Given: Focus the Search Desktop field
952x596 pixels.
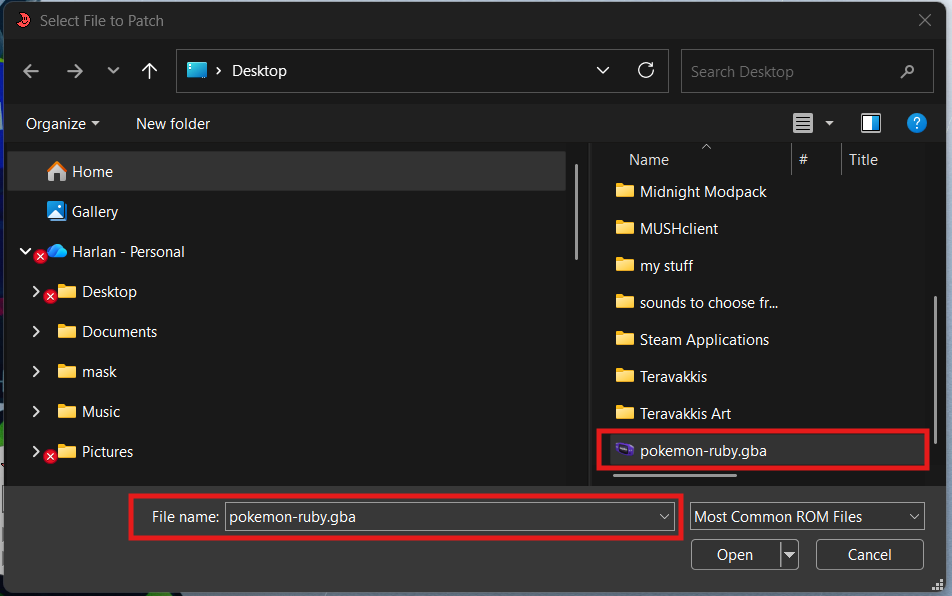Looking at the screenshot, I should point(807,71).
